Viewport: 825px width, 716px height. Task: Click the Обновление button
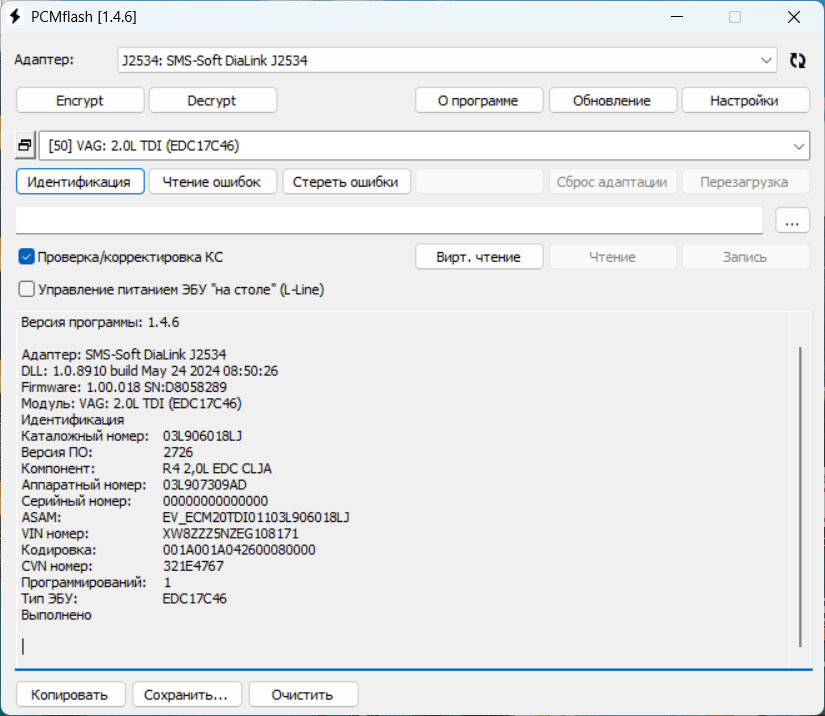(612, 100)
